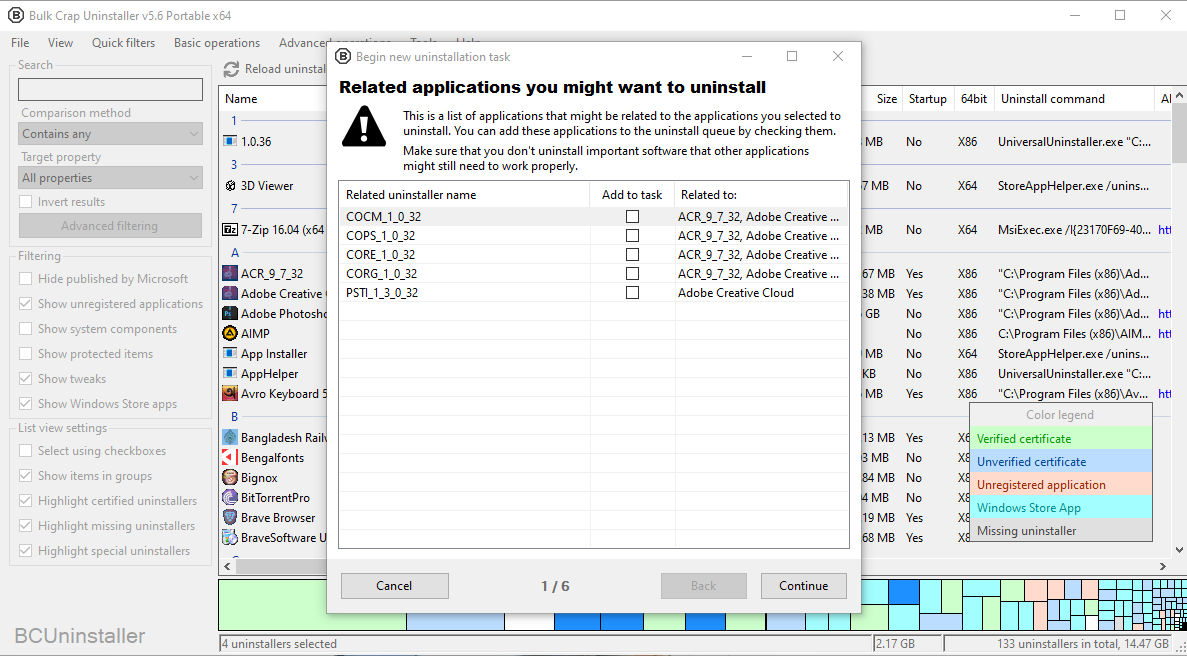Enable Hide published by Microsoft
This screenshot has height=656, width=1187.
[26, 278]
